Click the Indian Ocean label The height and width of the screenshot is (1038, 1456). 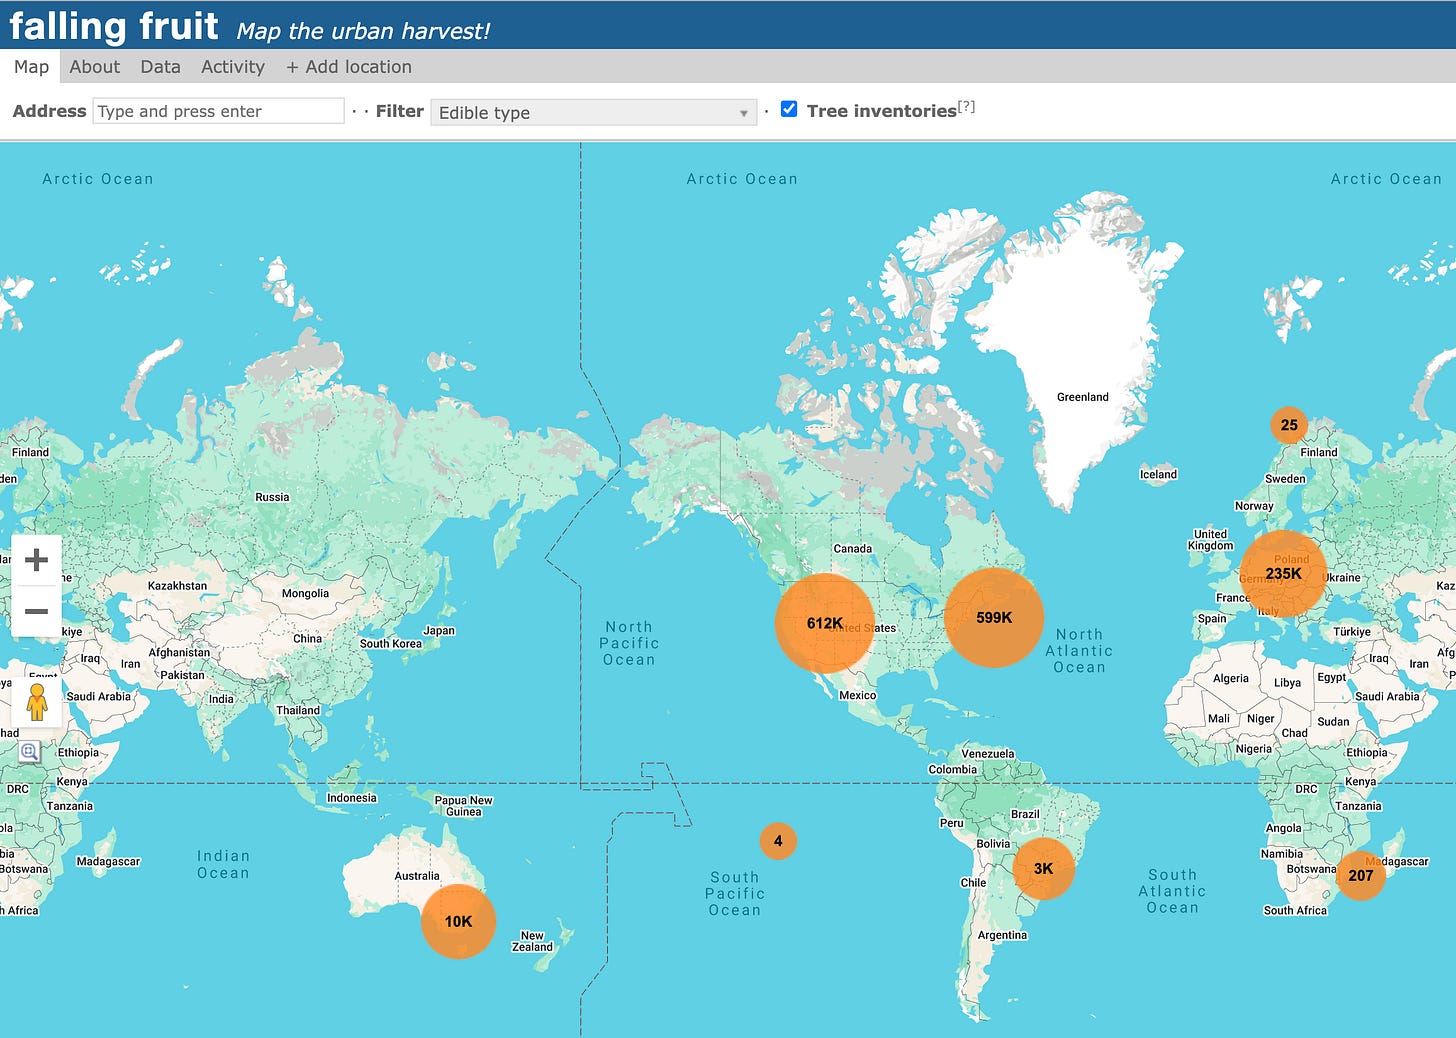223,864
